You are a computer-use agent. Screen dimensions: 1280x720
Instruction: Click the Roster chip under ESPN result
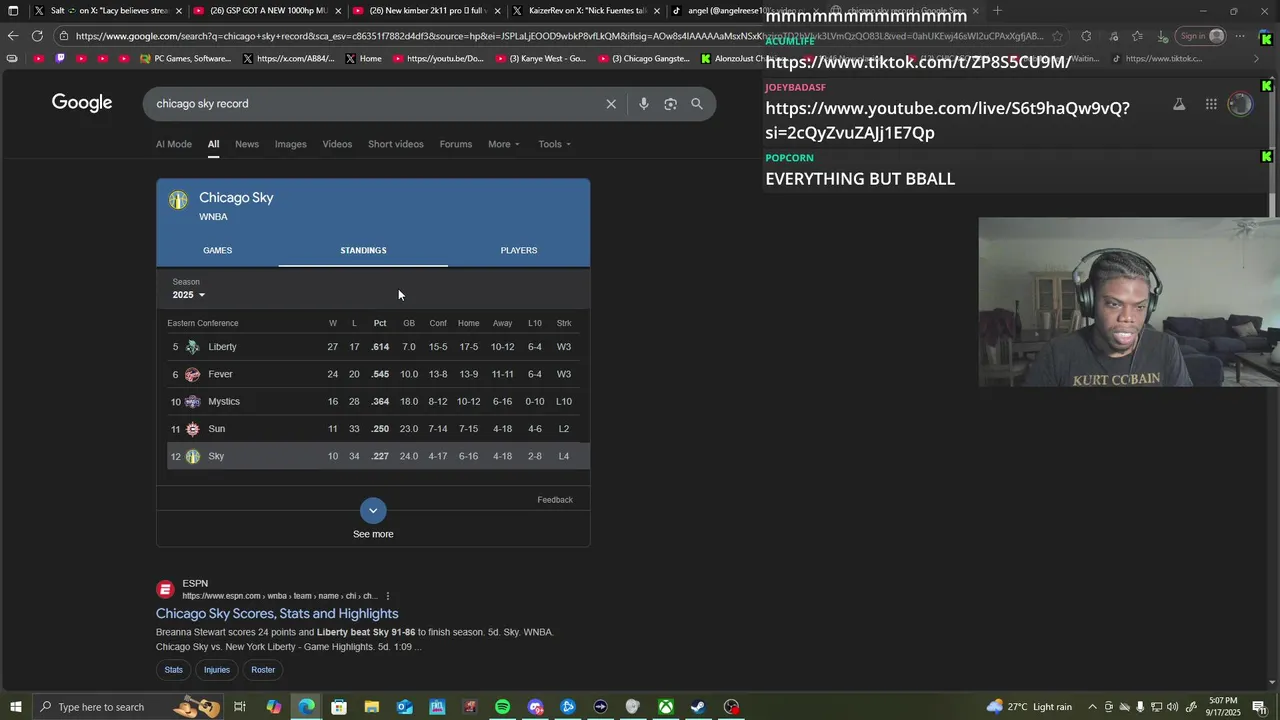click(263, 670)
